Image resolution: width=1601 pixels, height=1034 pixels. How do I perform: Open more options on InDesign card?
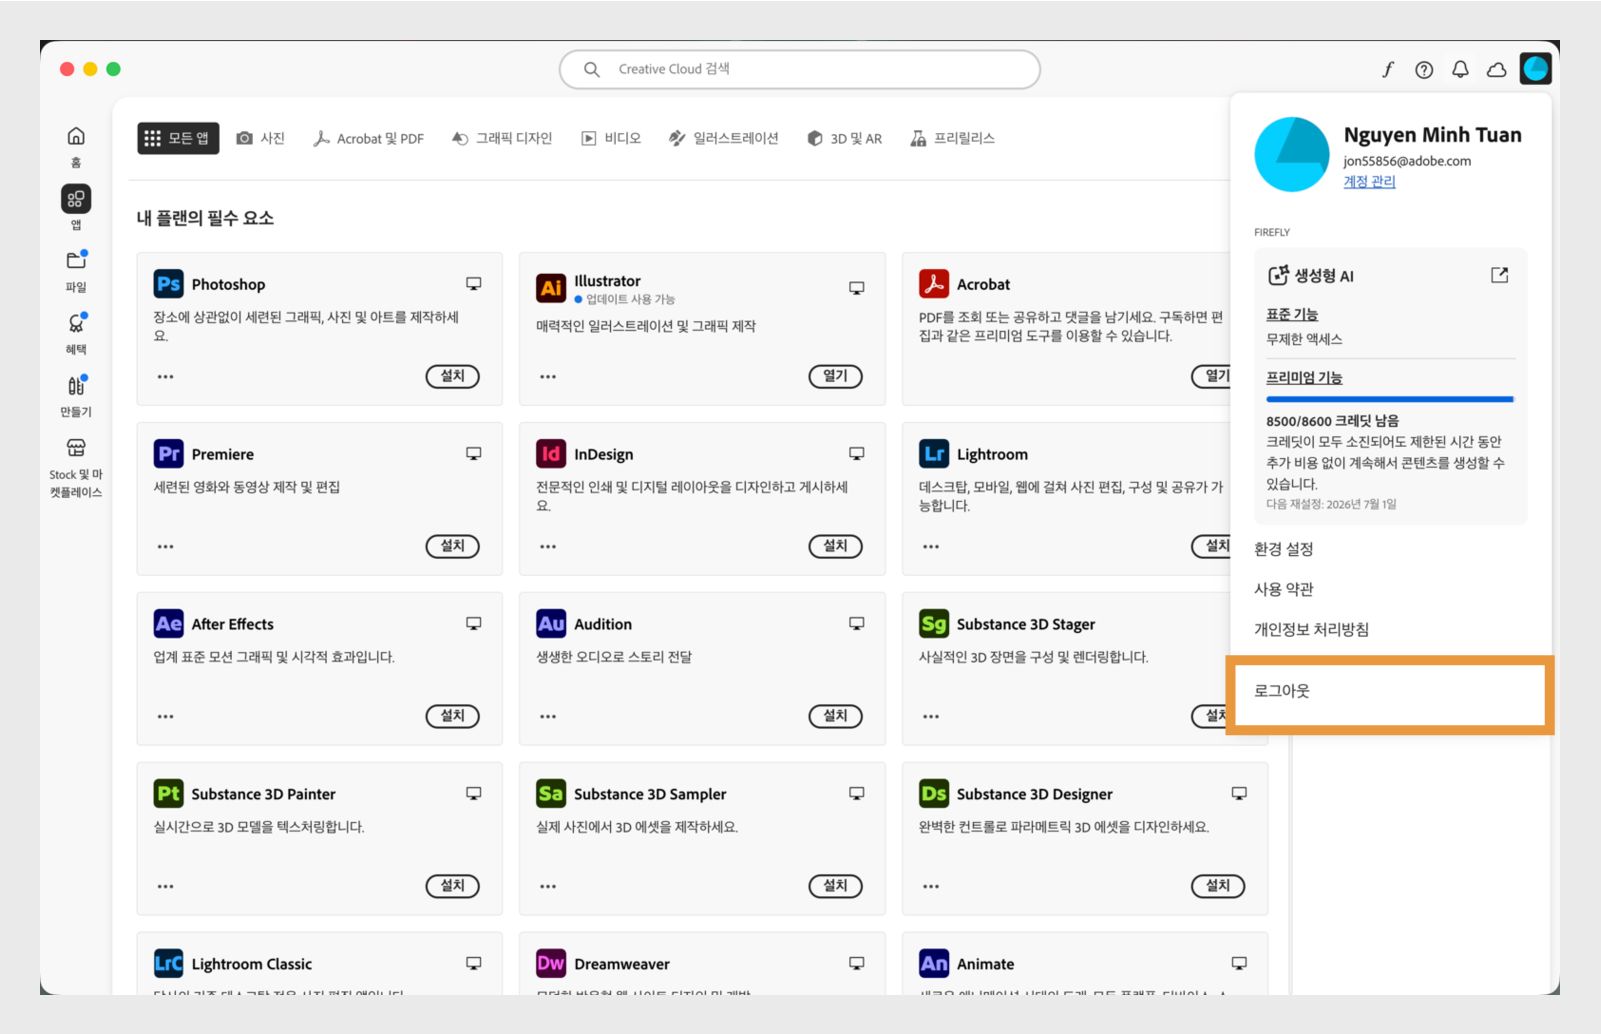(x=548, y=547)
